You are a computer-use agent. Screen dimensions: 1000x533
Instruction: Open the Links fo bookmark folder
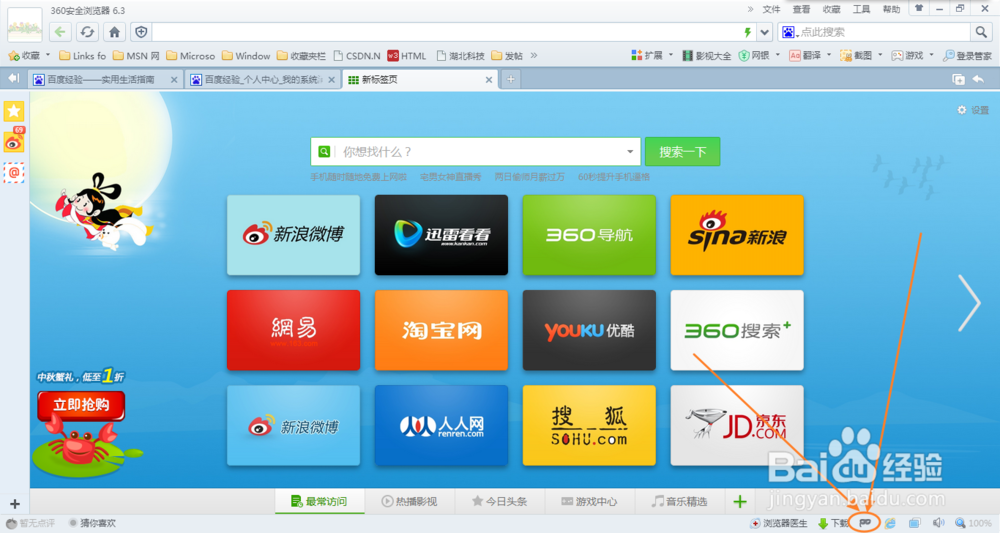[82, 55]
